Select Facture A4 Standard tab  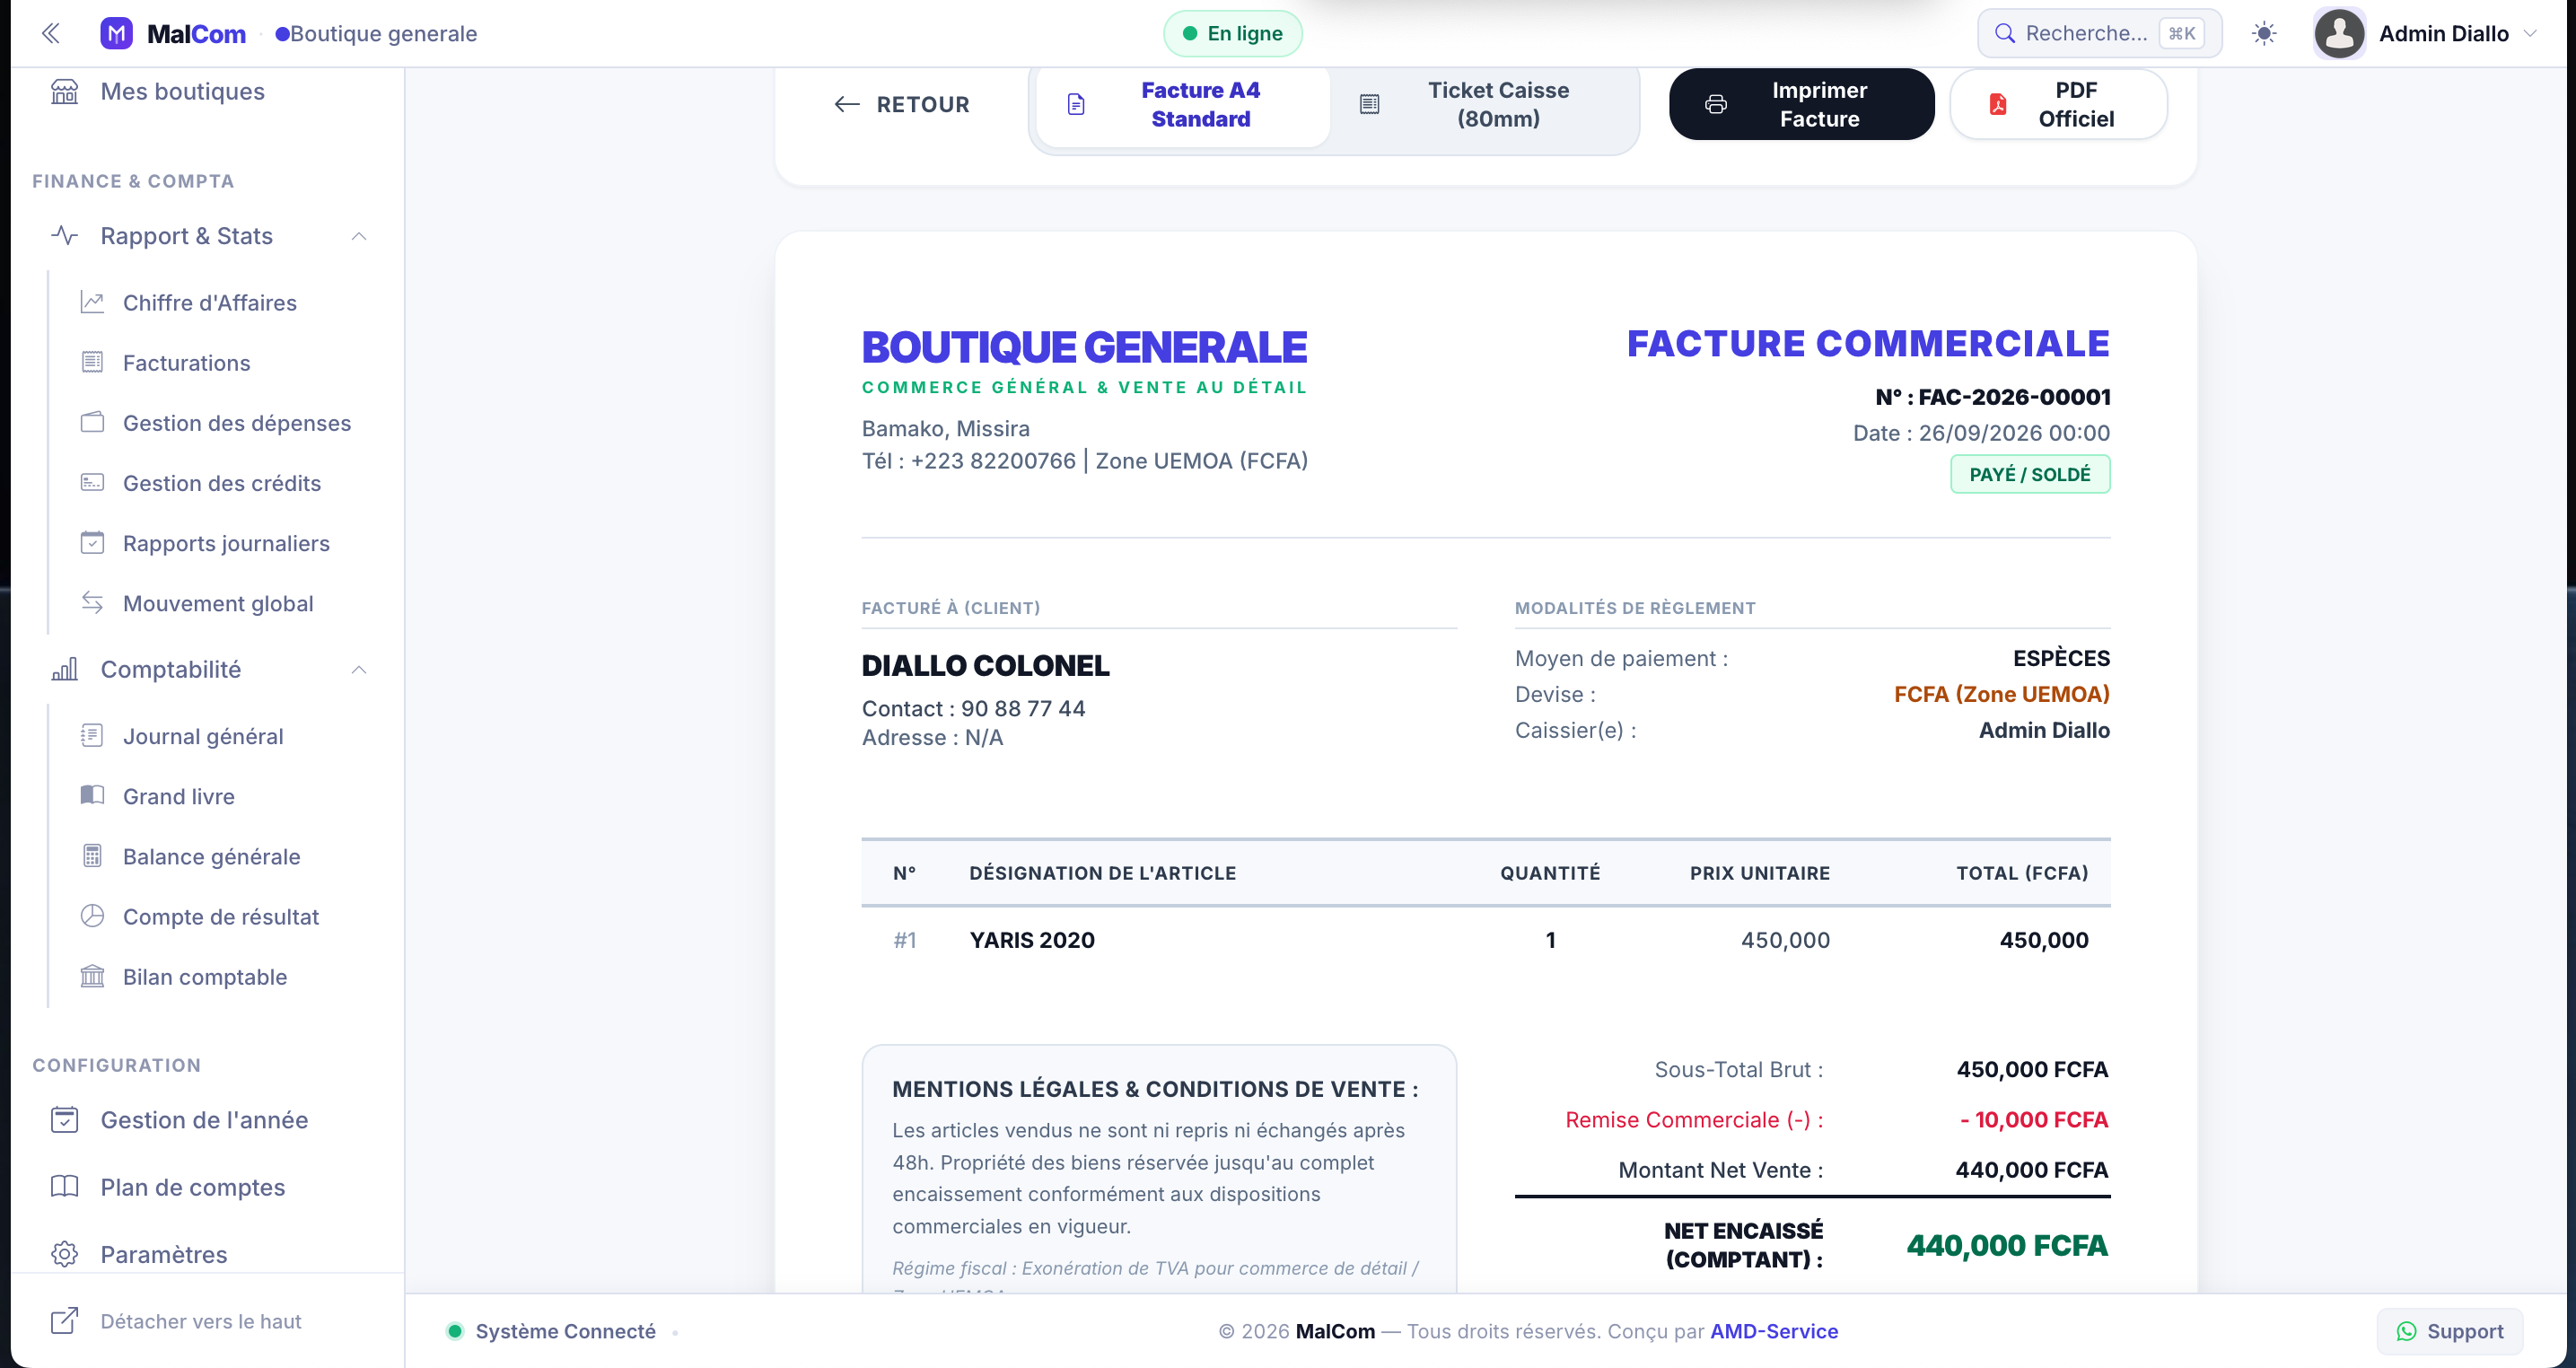click(x=1183, y=104)
